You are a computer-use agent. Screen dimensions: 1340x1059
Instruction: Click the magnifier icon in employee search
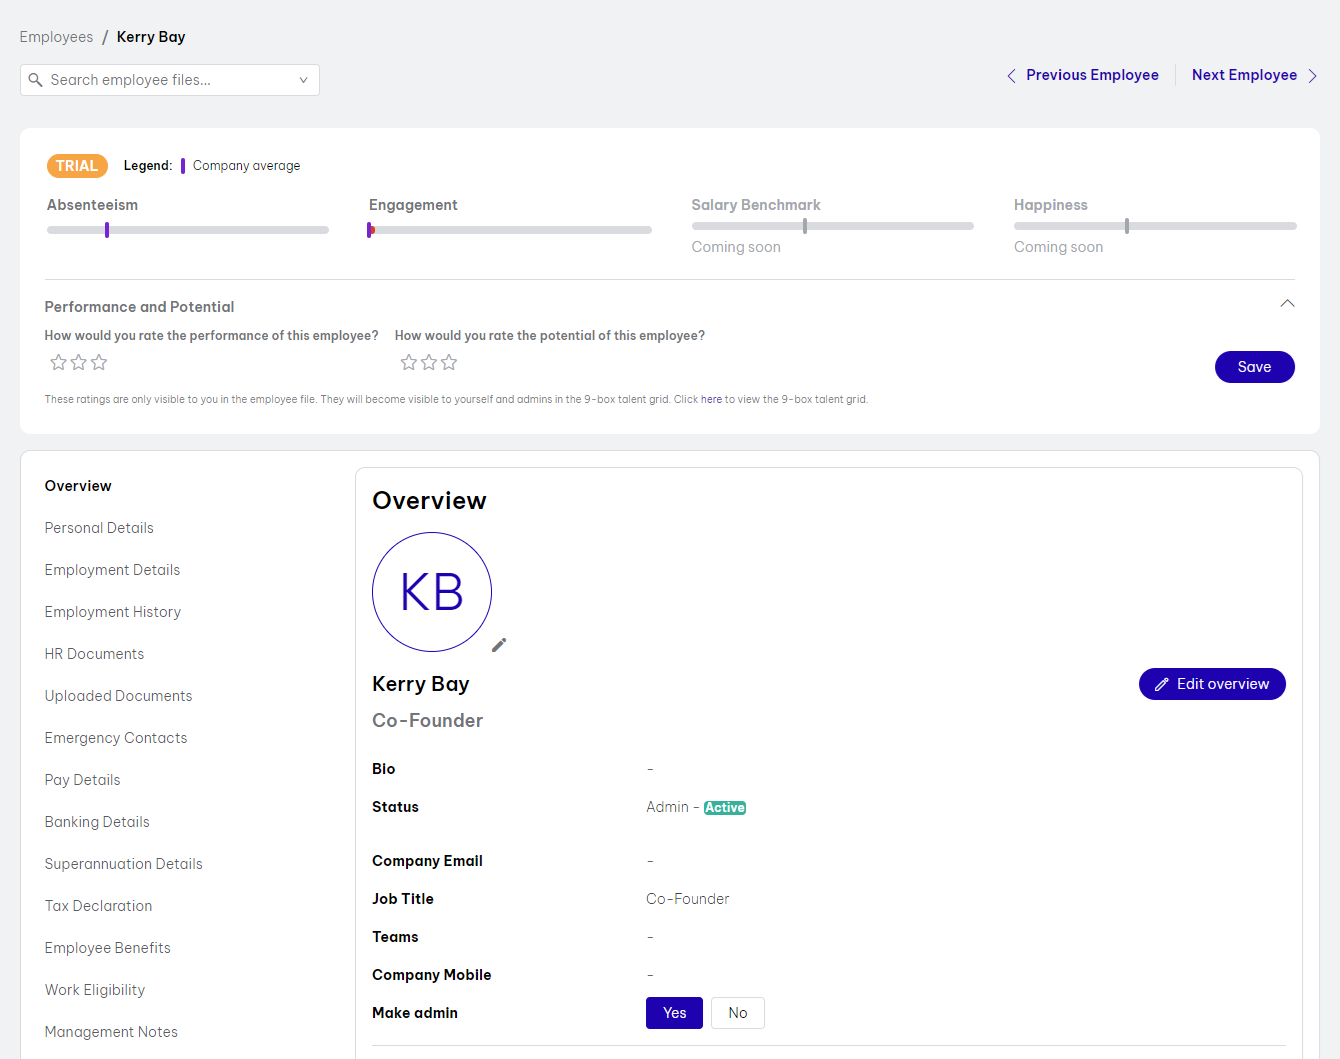[x=36, y=80]
